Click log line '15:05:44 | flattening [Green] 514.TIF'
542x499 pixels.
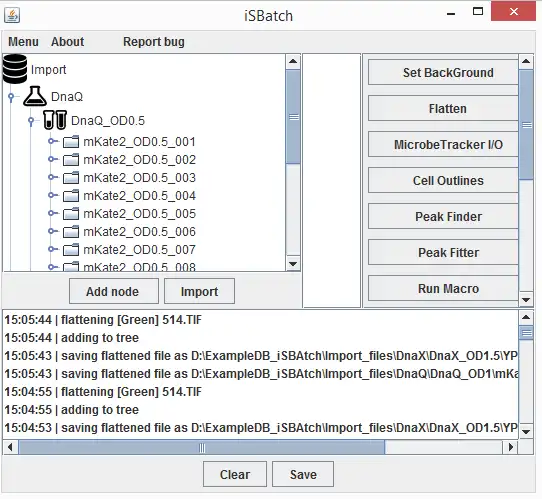click(103, 320)
